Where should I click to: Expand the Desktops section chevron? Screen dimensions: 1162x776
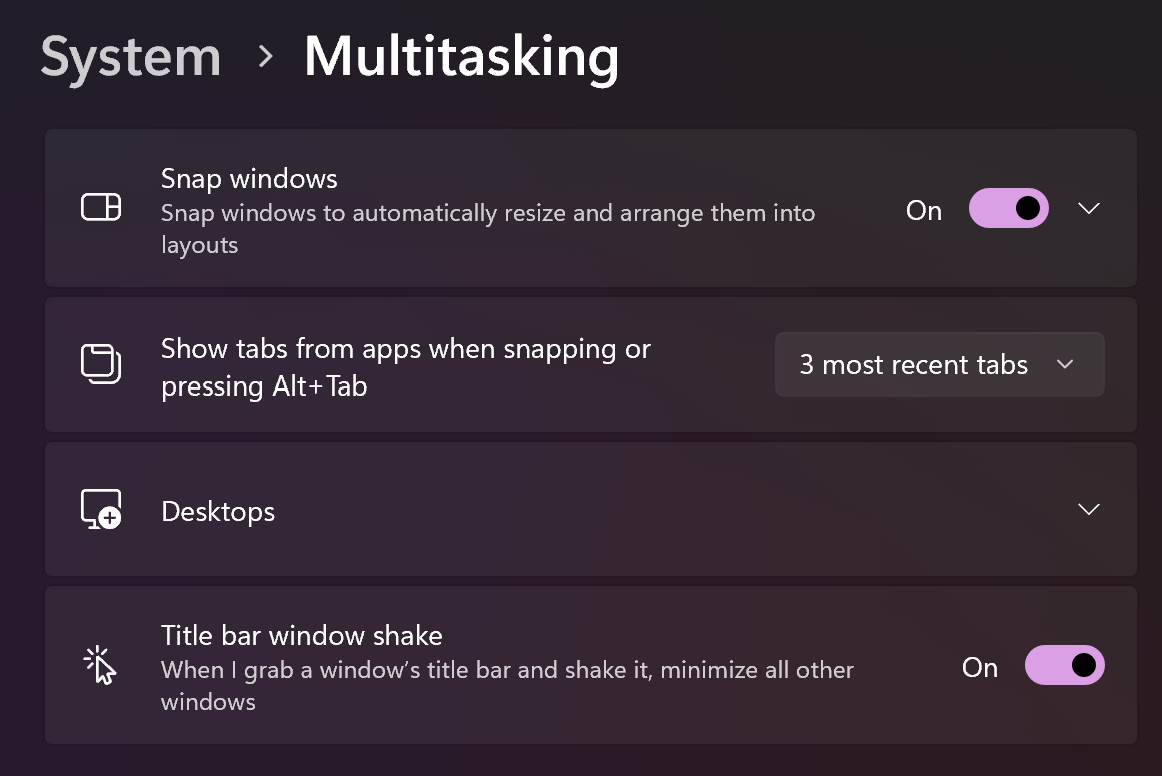coord(1089,510)
